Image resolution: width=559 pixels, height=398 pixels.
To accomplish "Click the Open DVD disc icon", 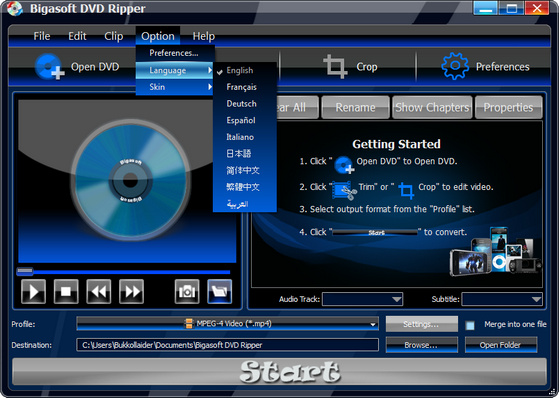I will tap(50, 66).
